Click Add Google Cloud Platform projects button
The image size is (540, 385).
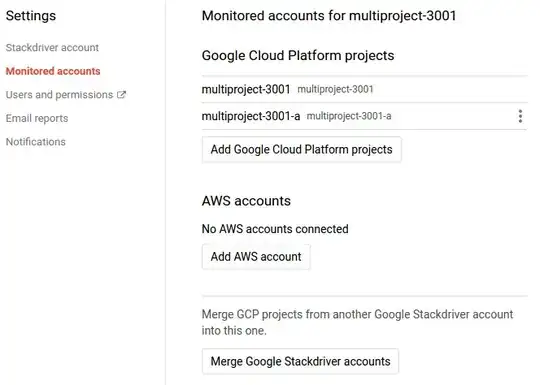click(x=302, y=149)
